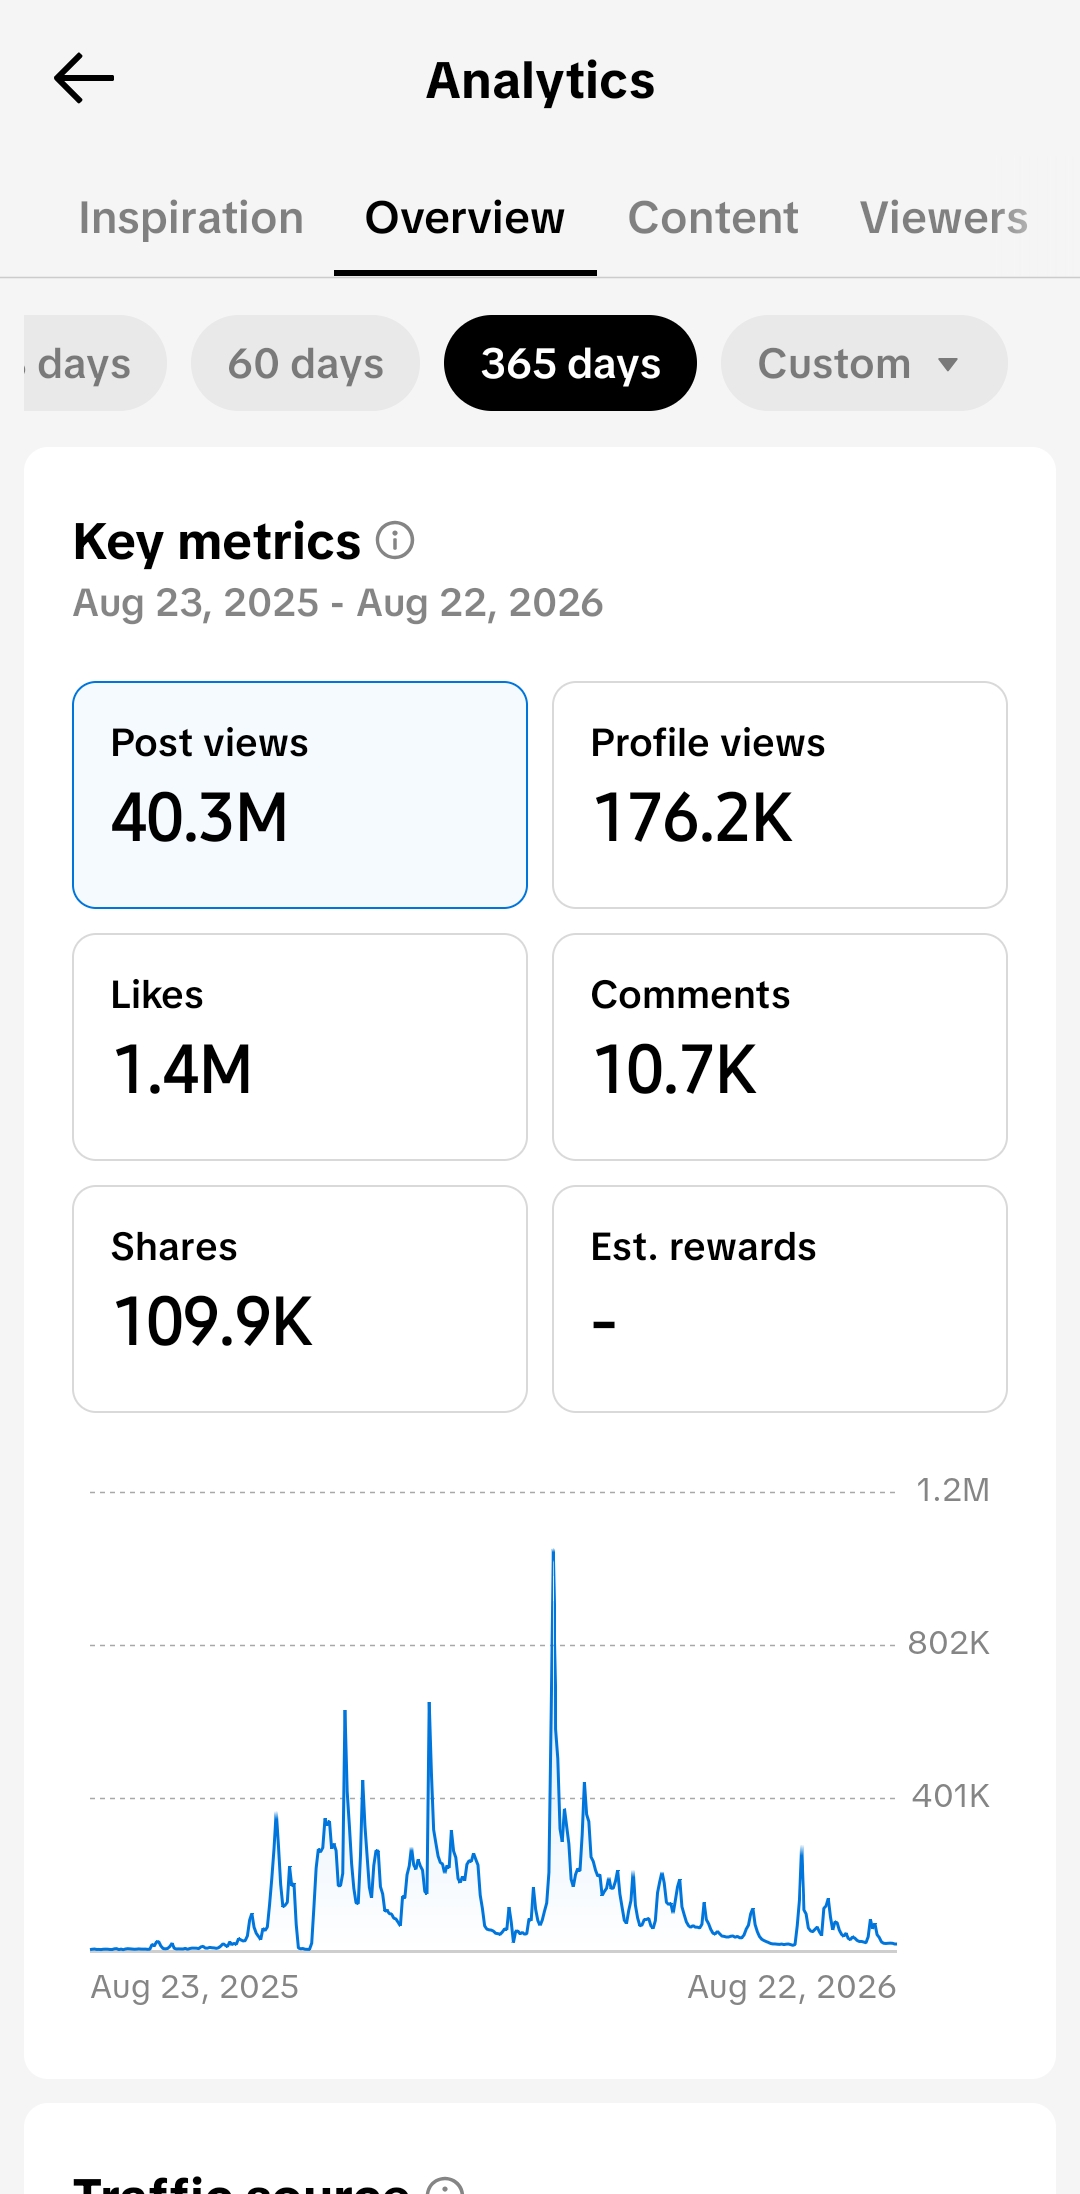Select the Likes metric card
This screenshot has height=2194, width=1080.
(x=300, y=1047)
